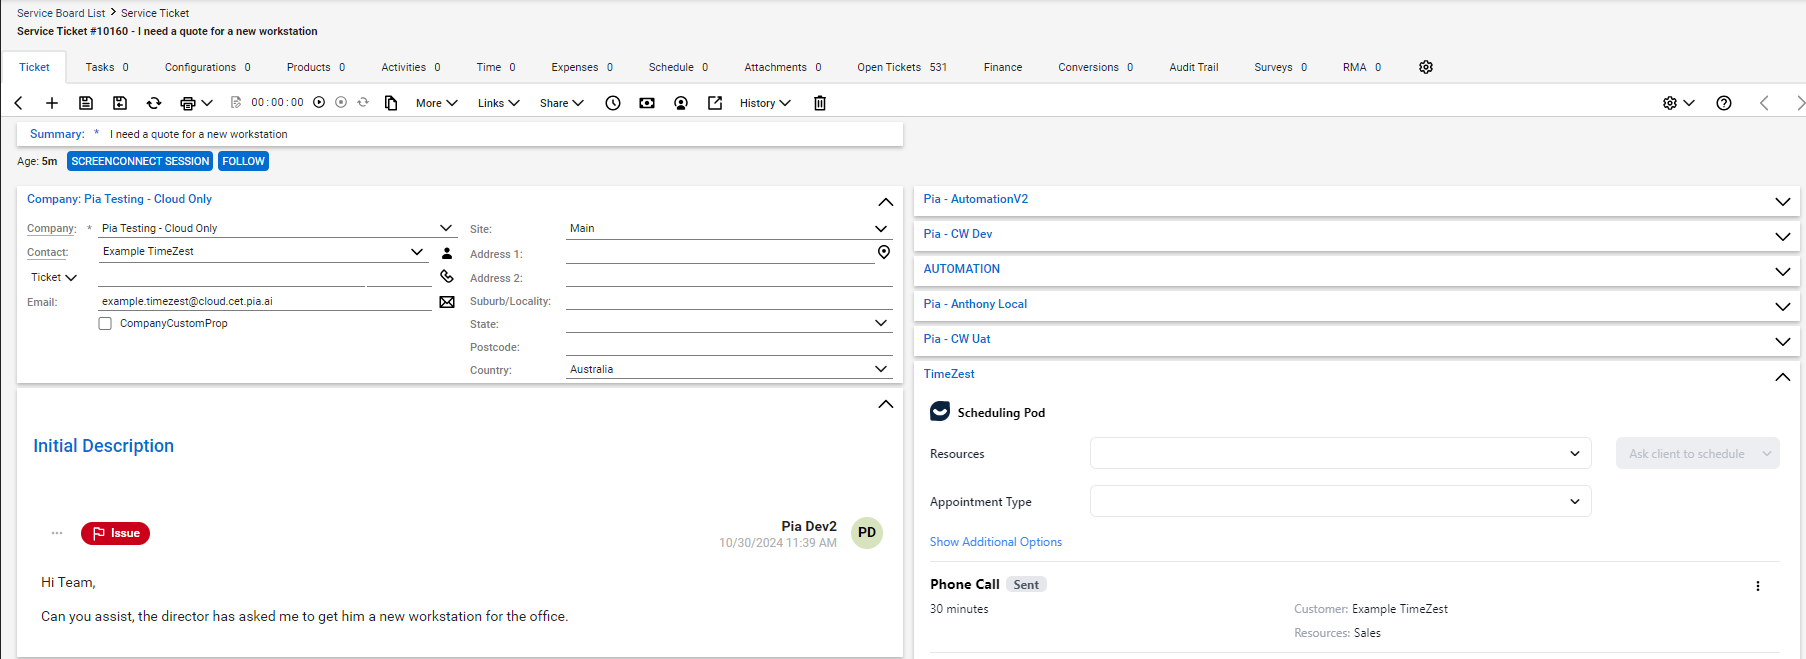Image resolution: width=1806 pixels, height=659 pixels.
Task: Open the clock time entry icon
Action: point(613,103)
